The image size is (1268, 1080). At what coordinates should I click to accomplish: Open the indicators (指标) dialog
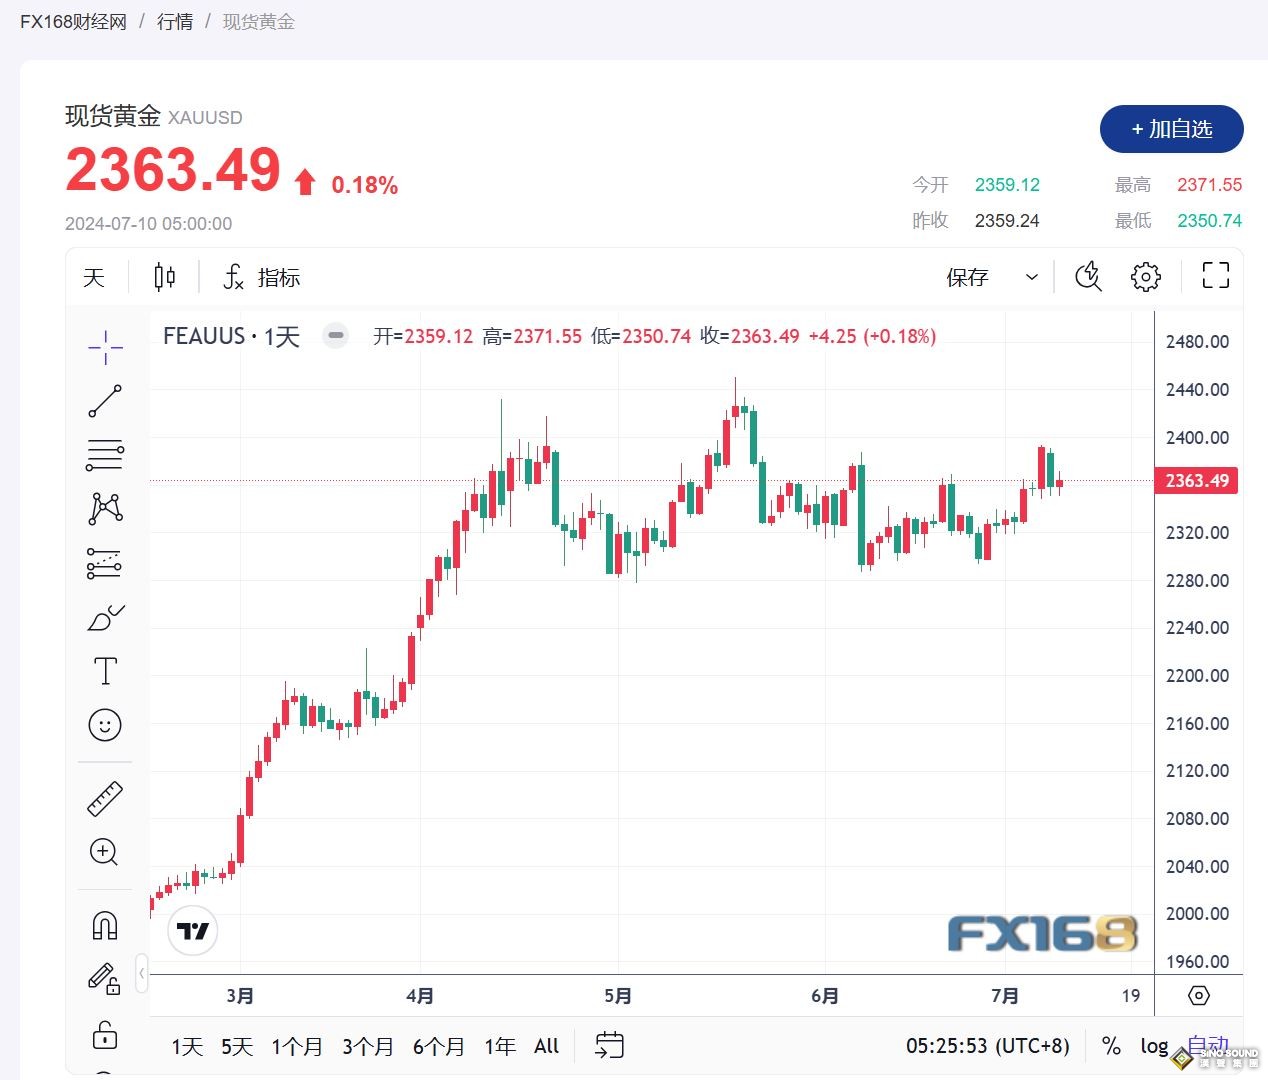[x=262, y=277]
